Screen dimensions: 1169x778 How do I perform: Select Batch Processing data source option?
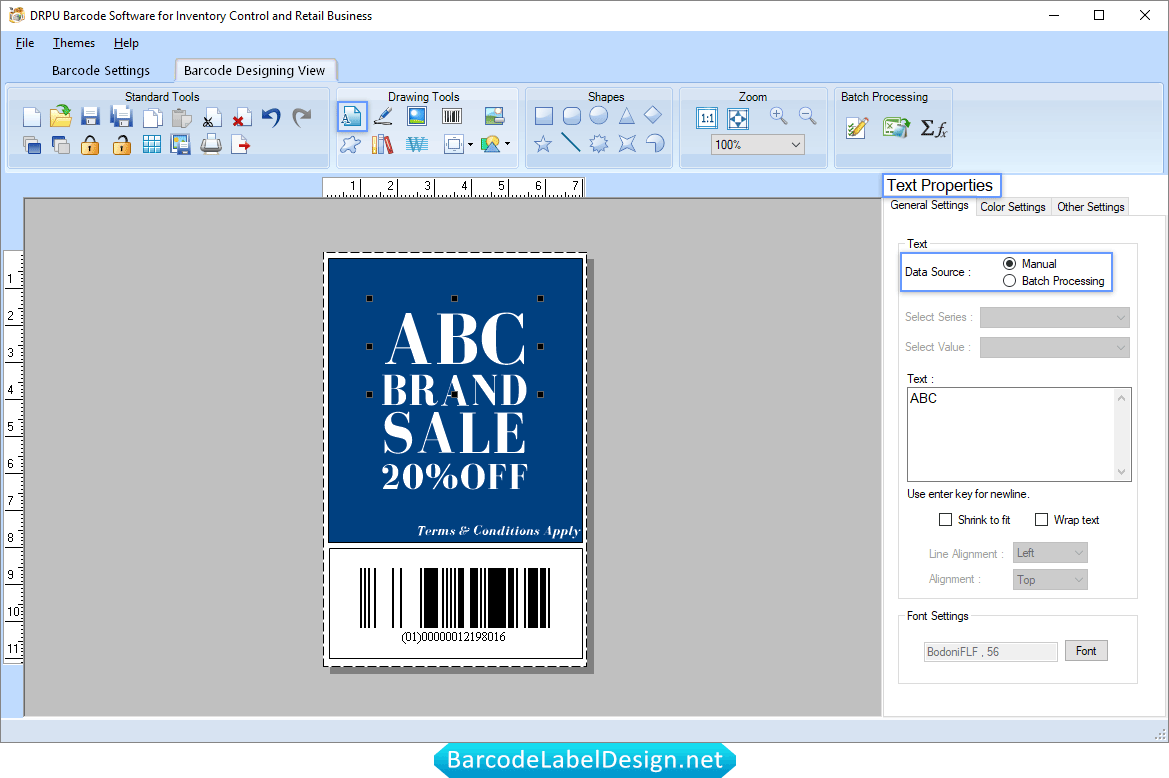[1009, 281]
